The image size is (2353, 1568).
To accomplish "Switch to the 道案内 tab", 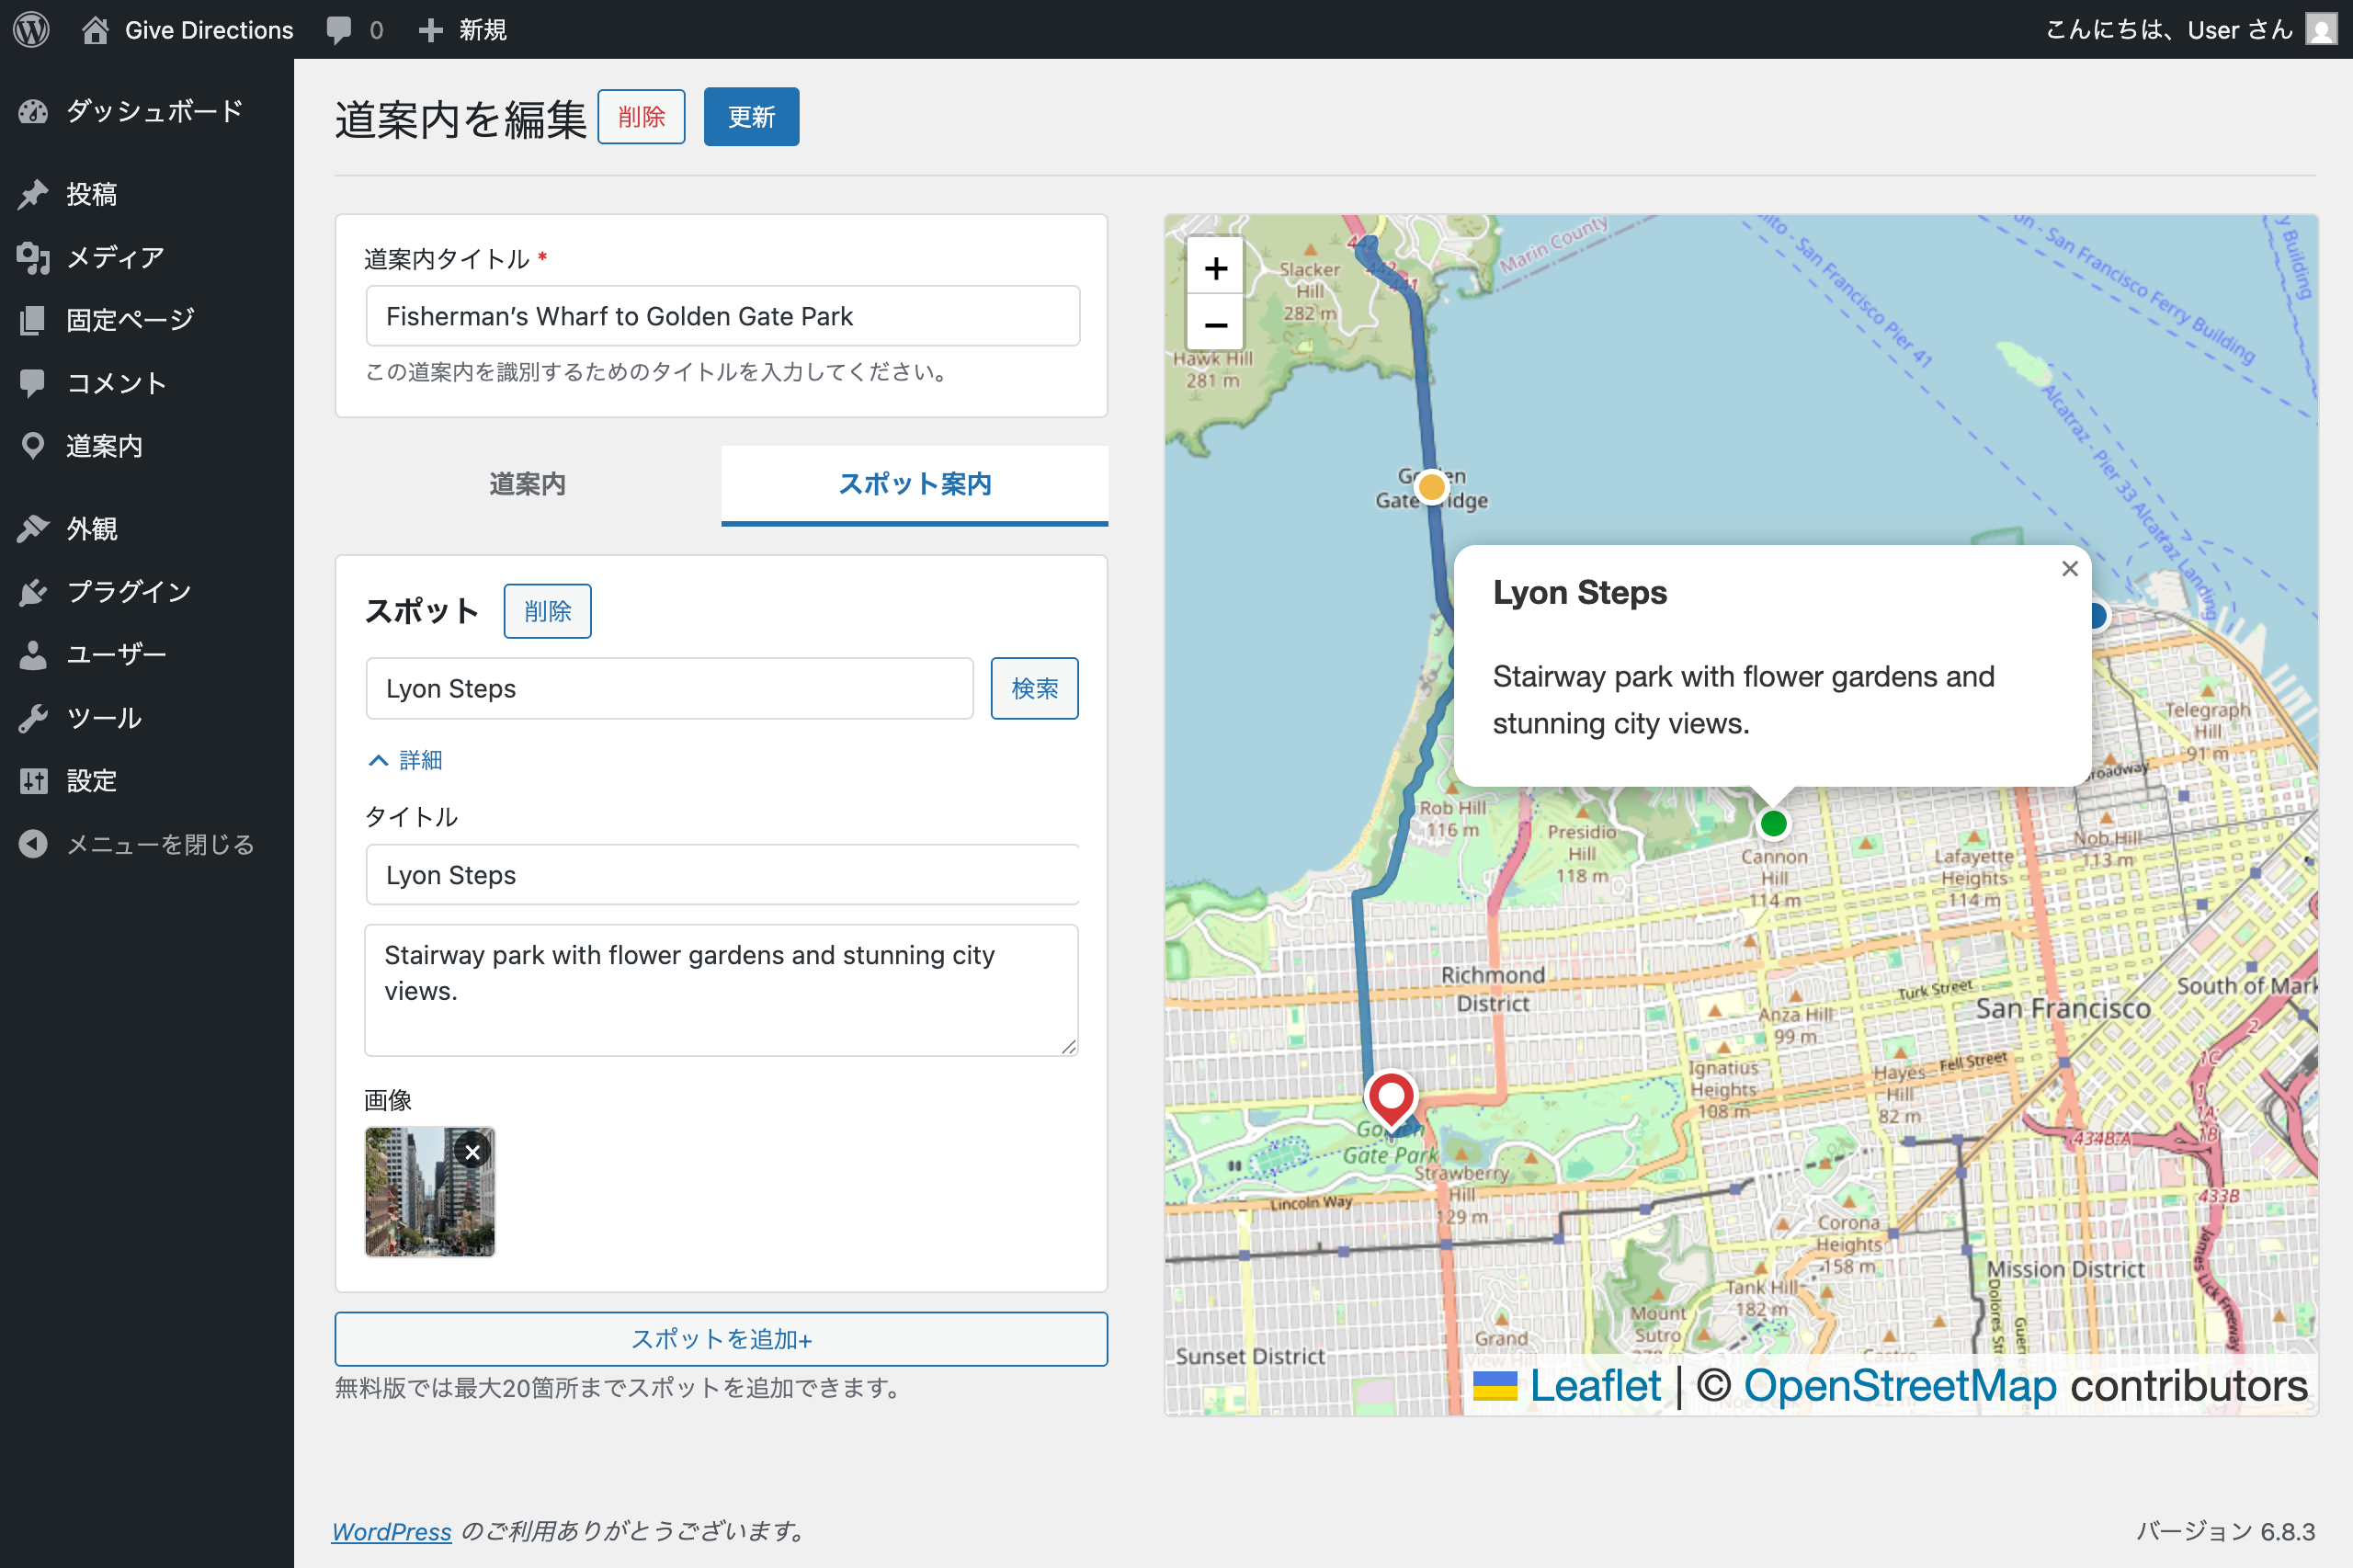I will coord(527,484).
